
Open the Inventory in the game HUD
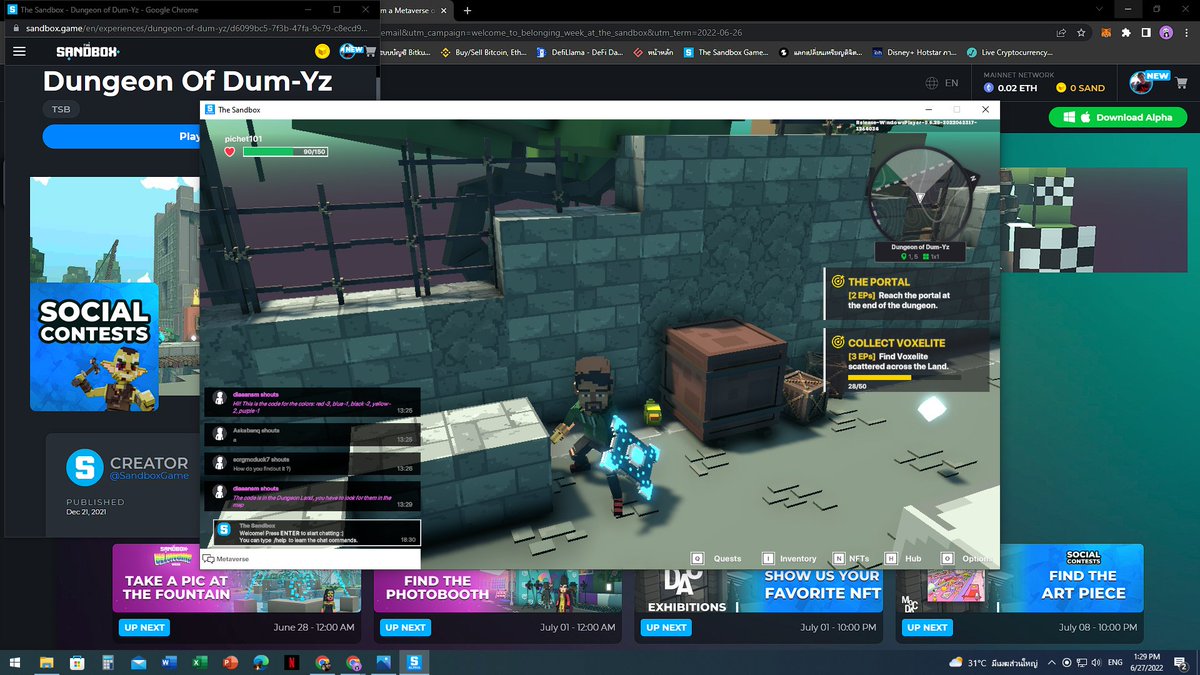point(789,558)
